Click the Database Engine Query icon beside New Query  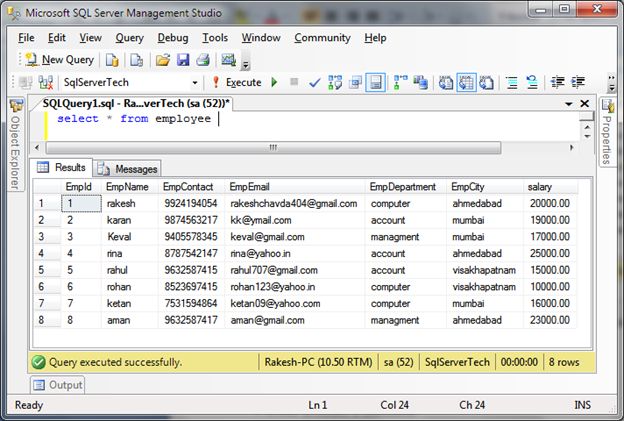112,60
